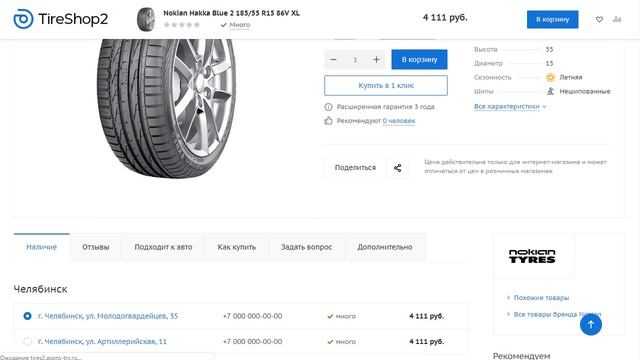Open the Похожие товары link
Screen dimensions: 640x360
541,298
